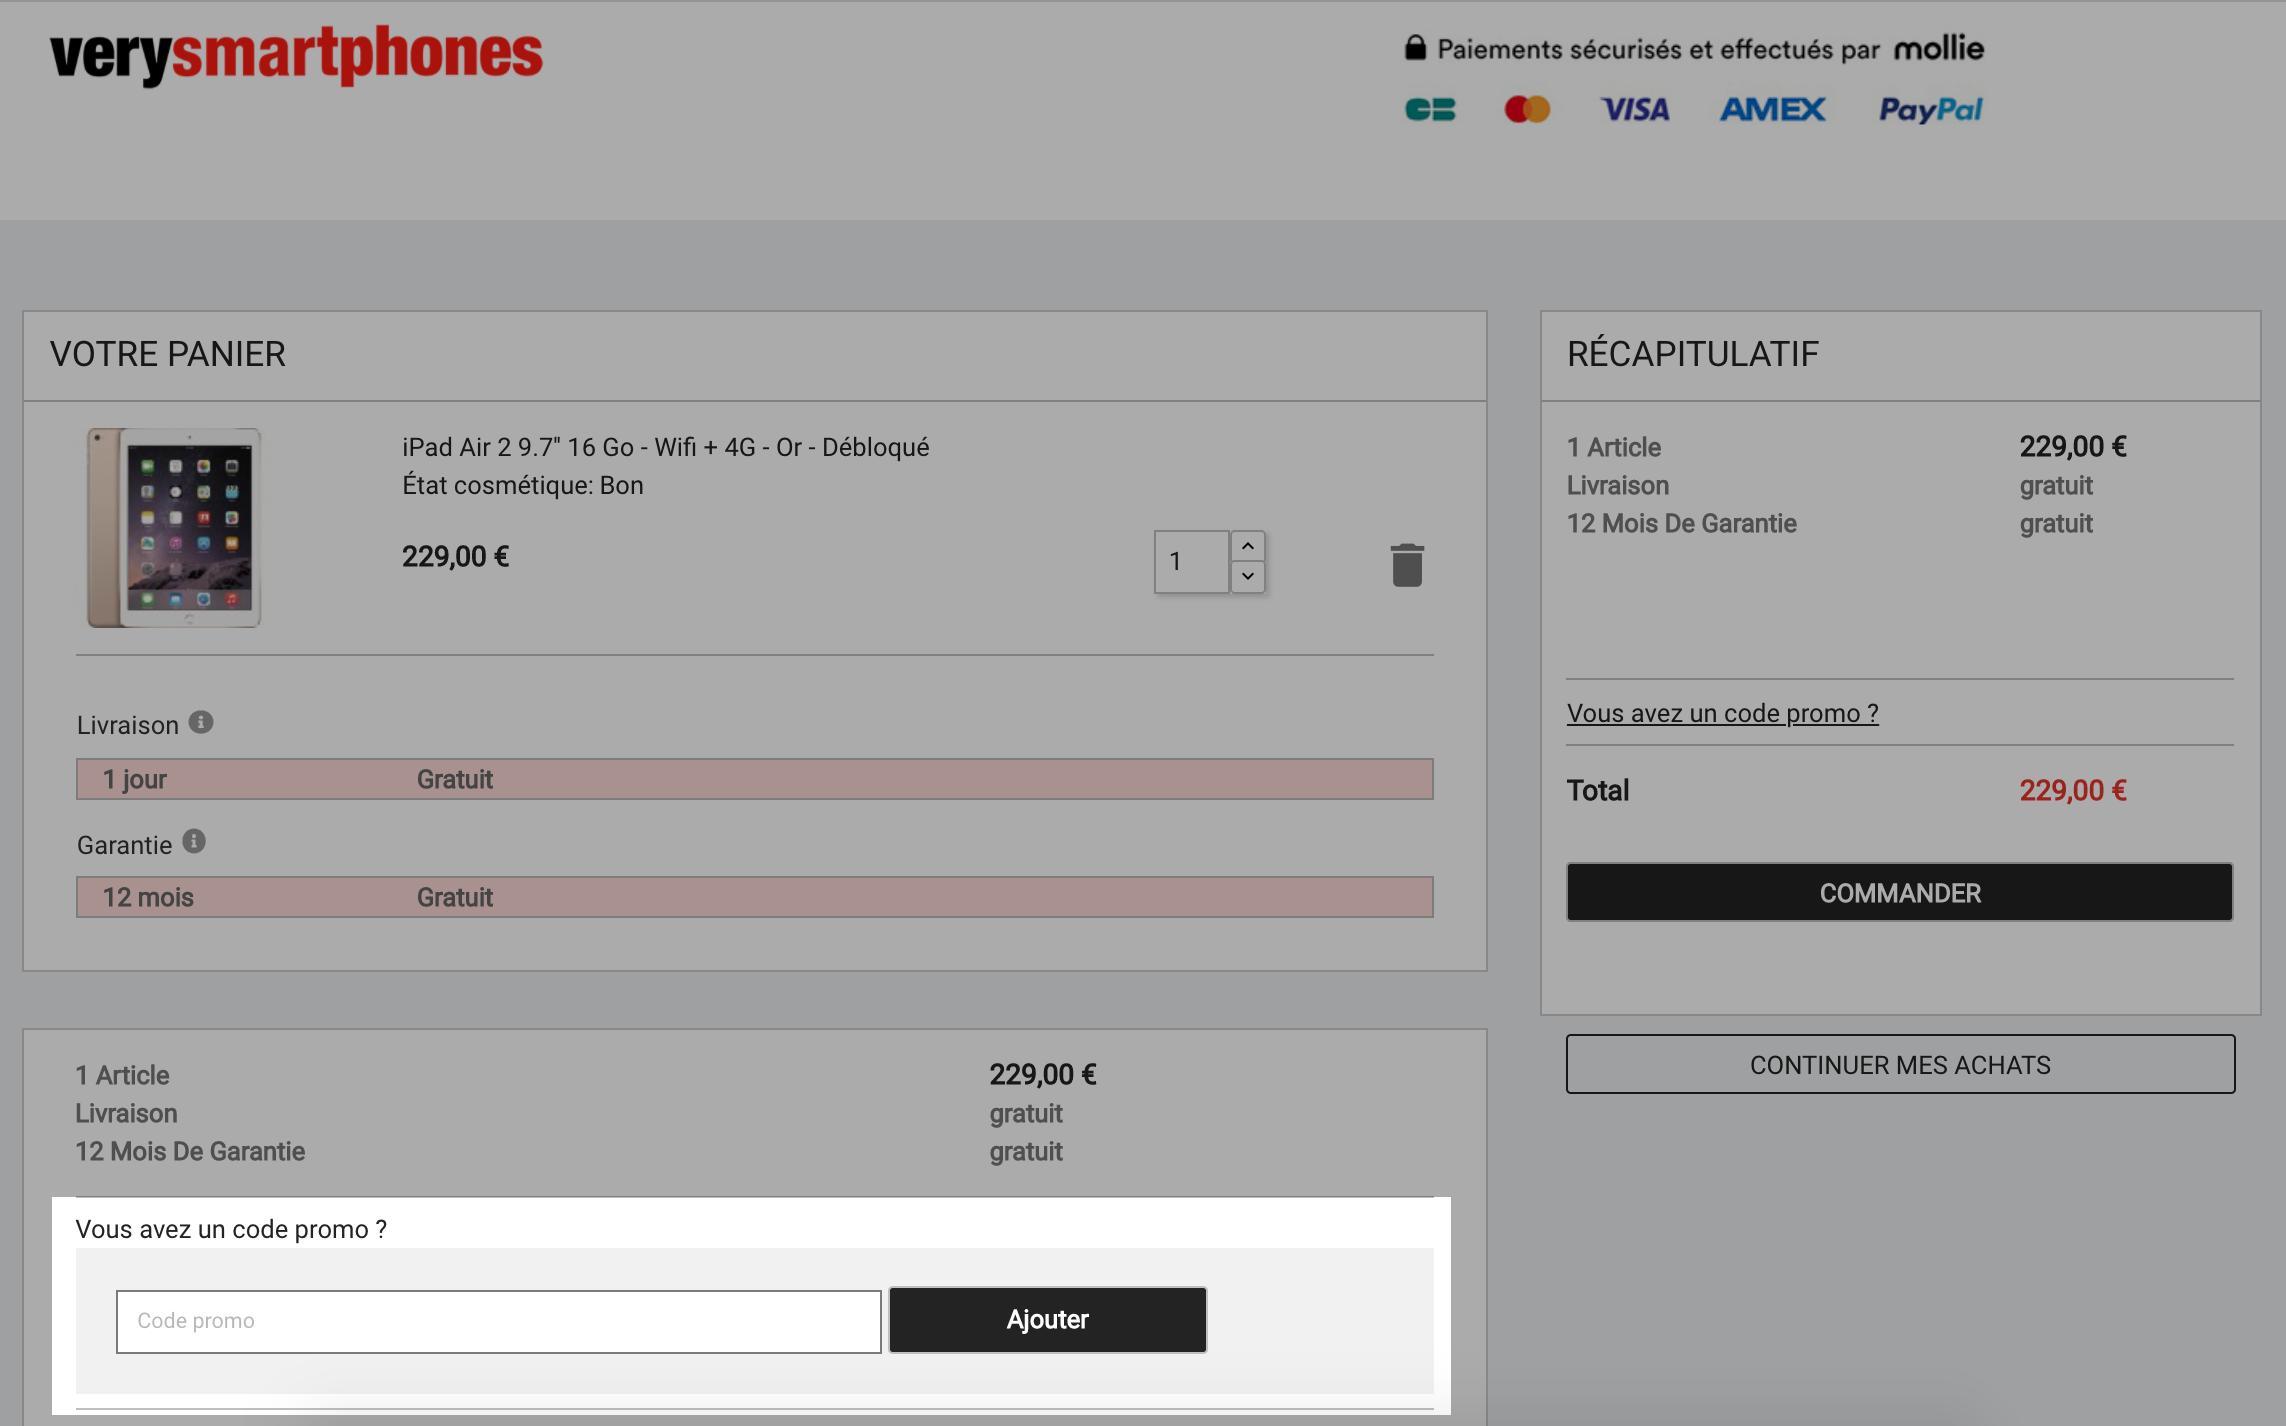Select the 1 jour Gratuit delivery option
The width and height of the screenshot is (2286, 1426).
tap(755, 779)
